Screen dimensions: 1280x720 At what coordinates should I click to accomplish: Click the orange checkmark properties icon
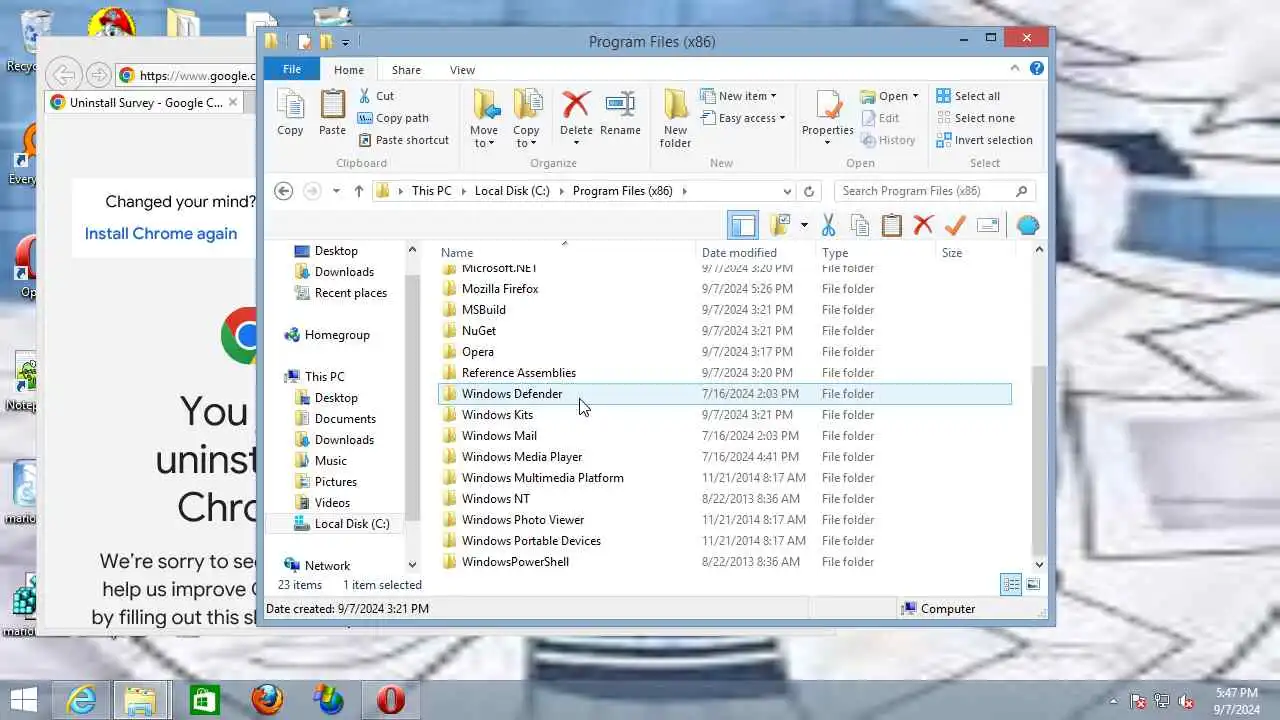tap(955, 225)
